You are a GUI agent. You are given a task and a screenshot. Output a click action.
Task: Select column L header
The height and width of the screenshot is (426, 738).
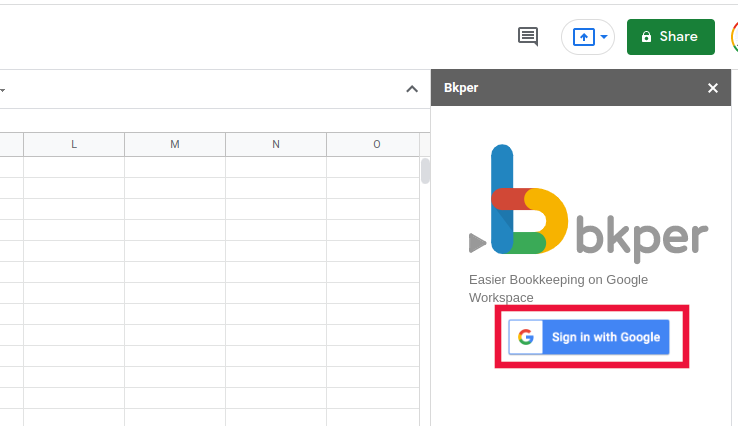pyautogui.click(x=74, y=144)
